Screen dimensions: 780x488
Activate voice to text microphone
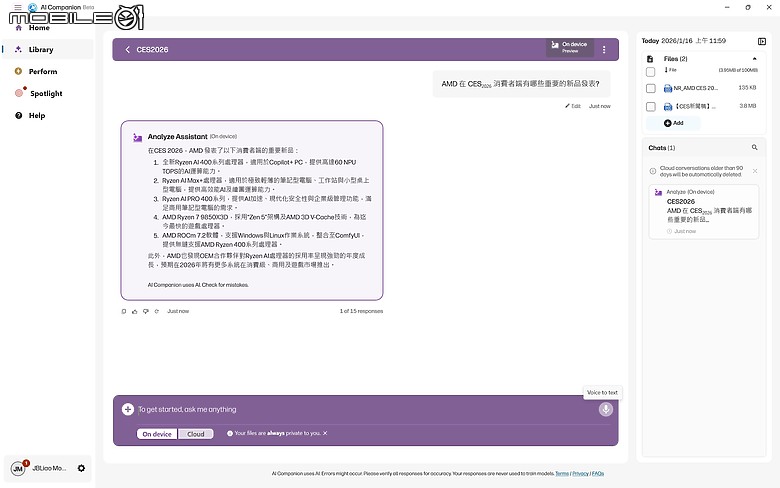click(x=605, y=409)
